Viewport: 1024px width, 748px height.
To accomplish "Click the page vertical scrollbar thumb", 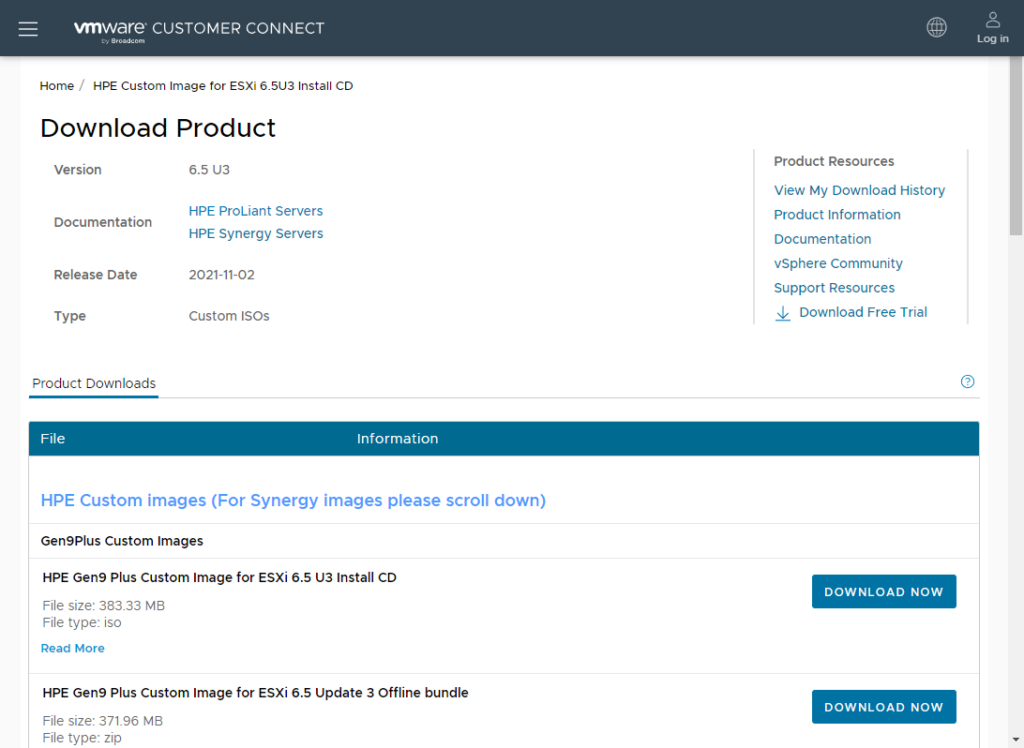I will (1016, 146).
